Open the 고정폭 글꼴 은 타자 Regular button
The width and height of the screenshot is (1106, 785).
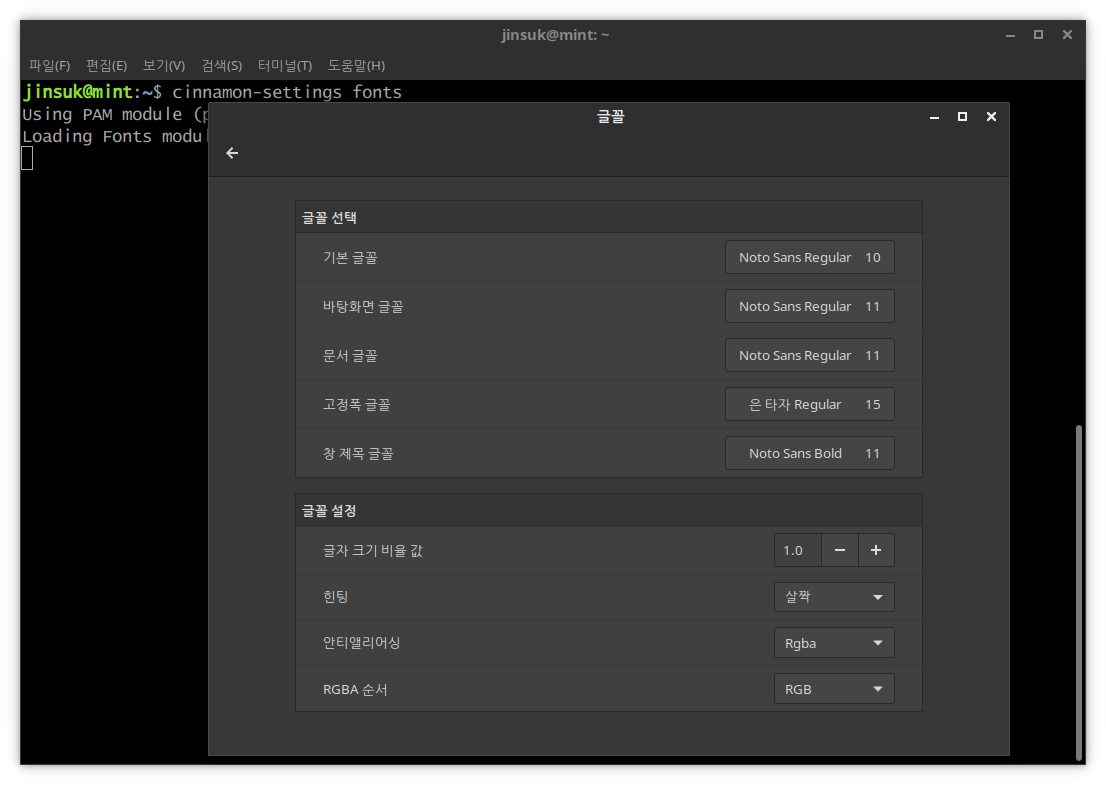click(809, 404)
